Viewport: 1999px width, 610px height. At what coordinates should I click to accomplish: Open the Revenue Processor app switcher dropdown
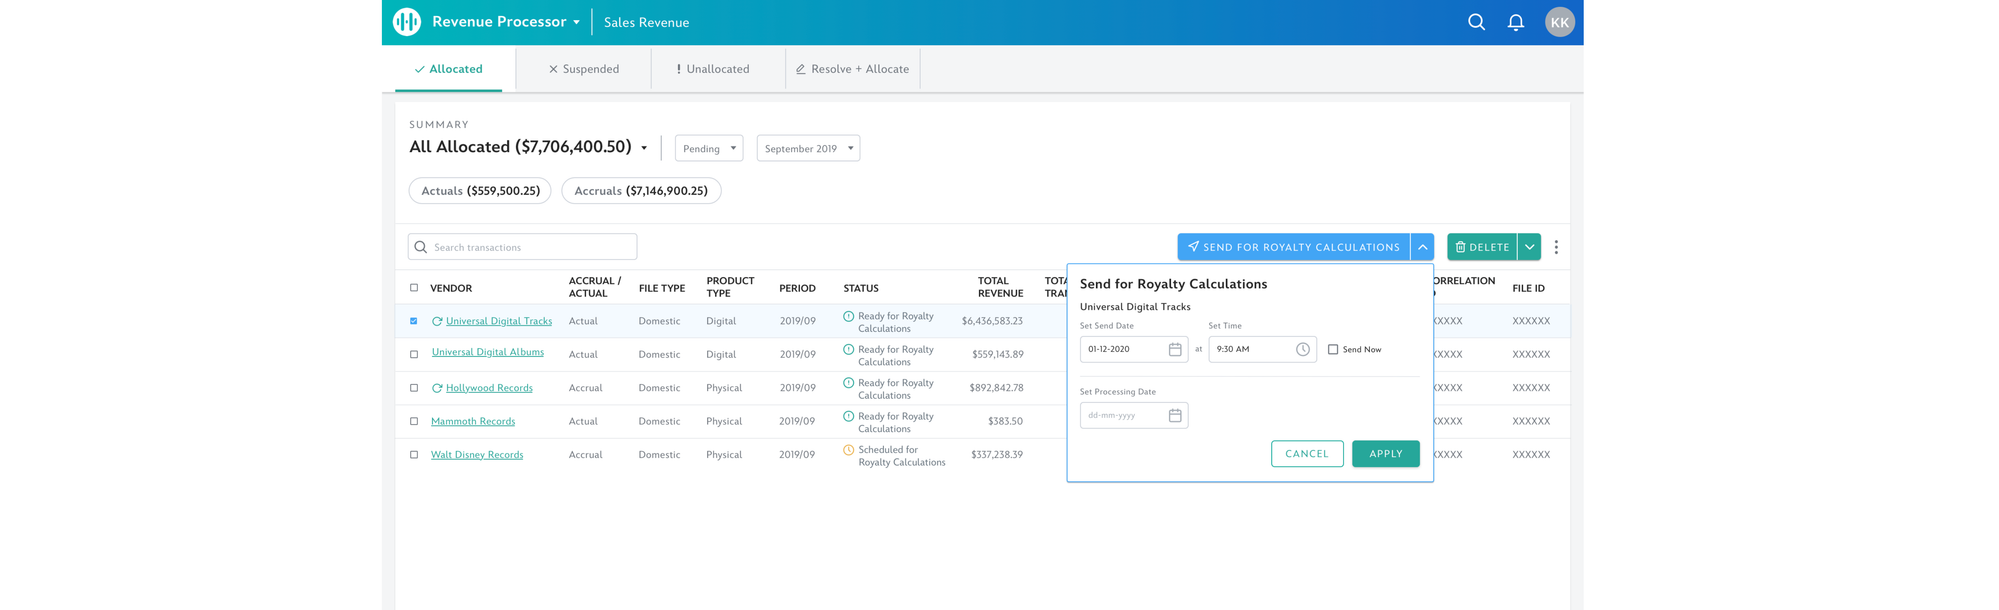tap(577, 22)
